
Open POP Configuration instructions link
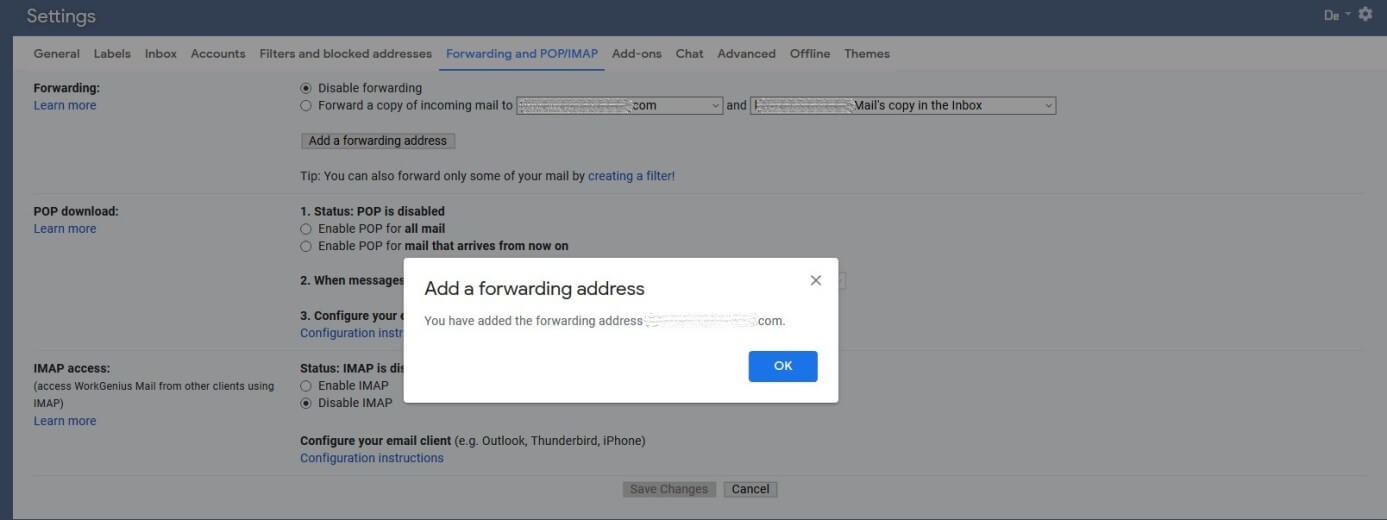(x=351, y=333)
